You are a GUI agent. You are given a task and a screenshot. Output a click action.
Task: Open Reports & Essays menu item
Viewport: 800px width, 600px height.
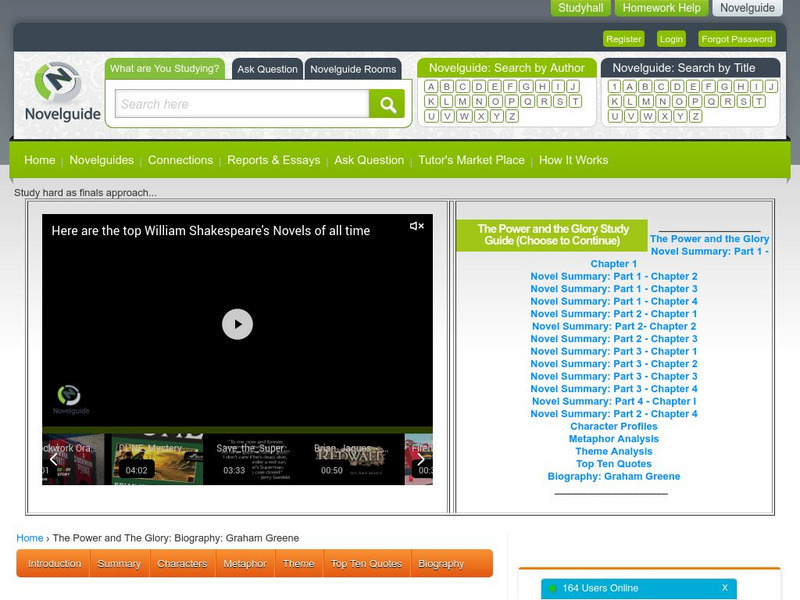point(273,160)
